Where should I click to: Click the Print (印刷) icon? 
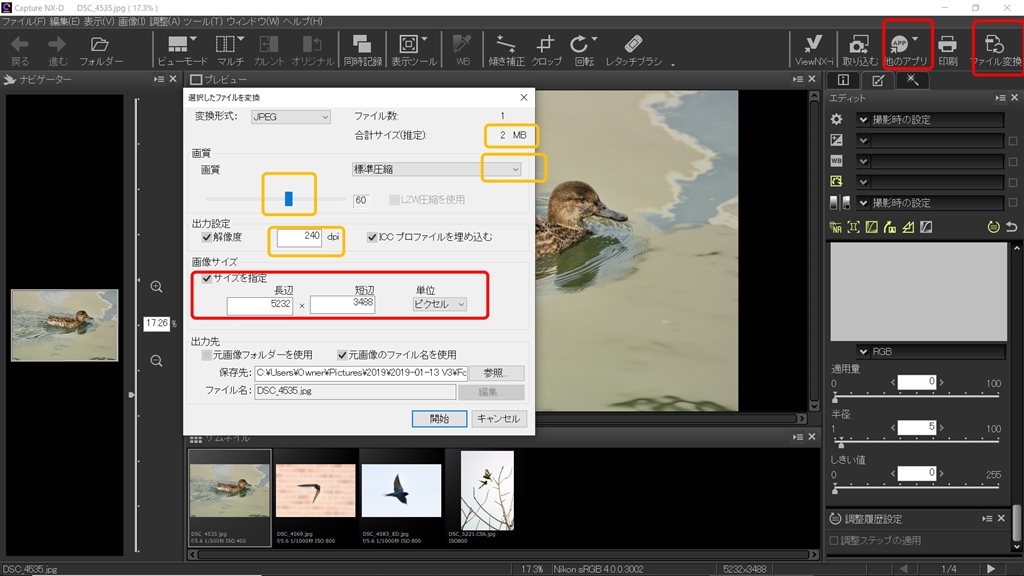point(947,45)
